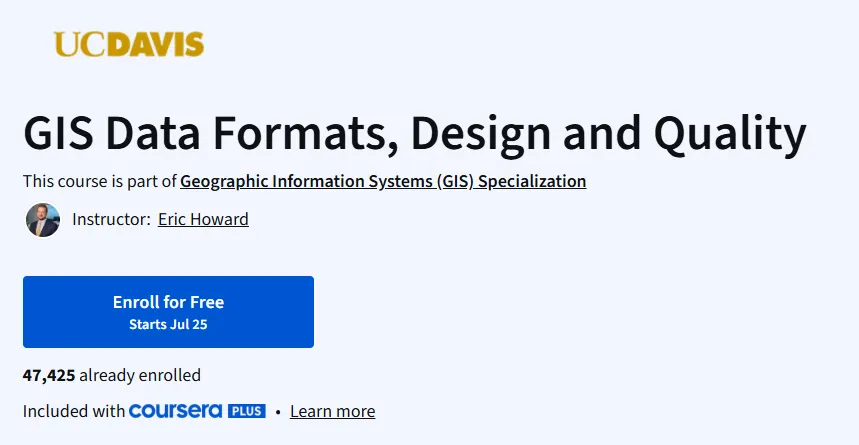Click the 47,425 enrollment count

click(49, 375)
